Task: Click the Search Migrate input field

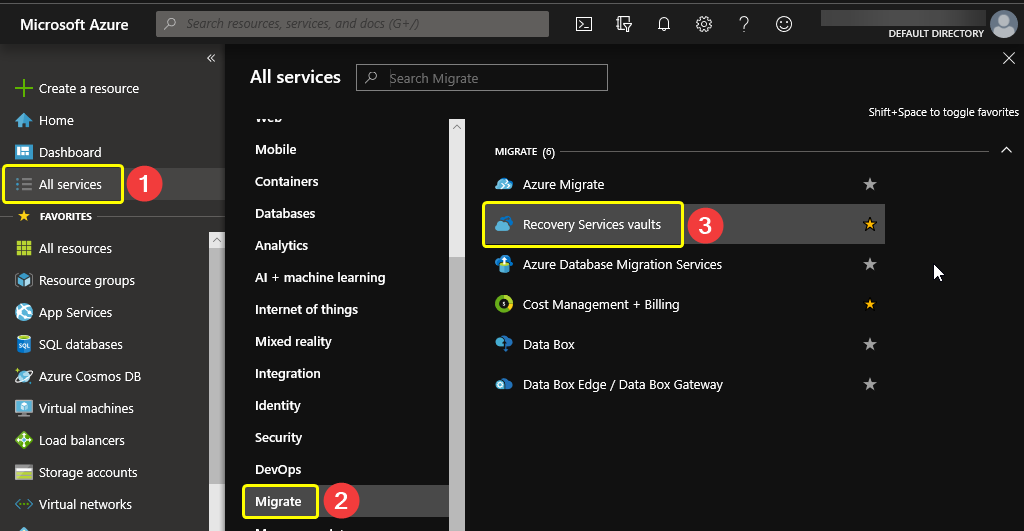Action: click(x=482, y=78)
